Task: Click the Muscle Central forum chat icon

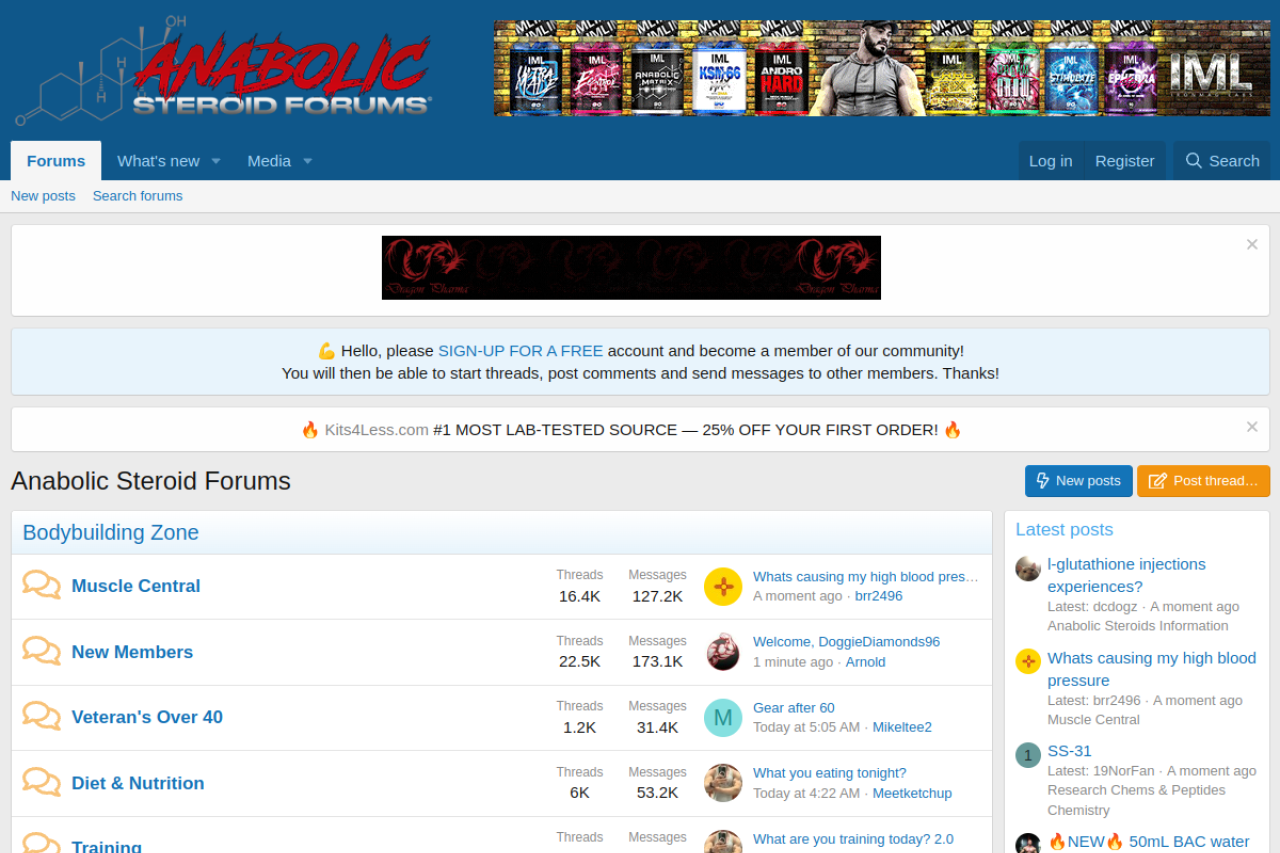Action: click(x=41, y=585)
